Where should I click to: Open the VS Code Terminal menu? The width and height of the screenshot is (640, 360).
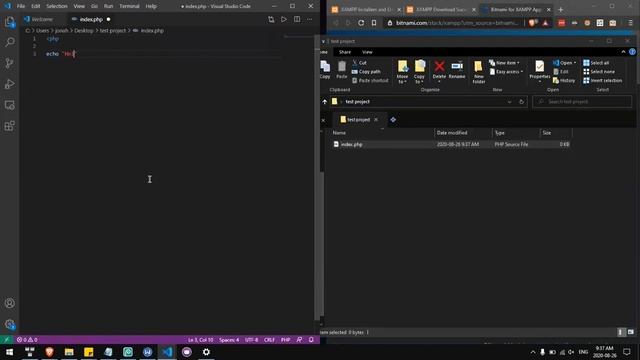click(129, 6)
